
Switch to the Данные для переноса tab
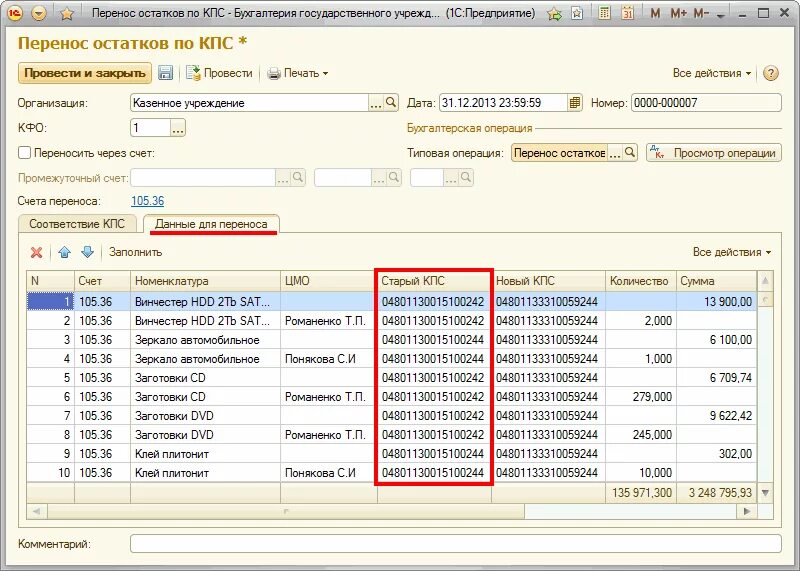(211, 224)
